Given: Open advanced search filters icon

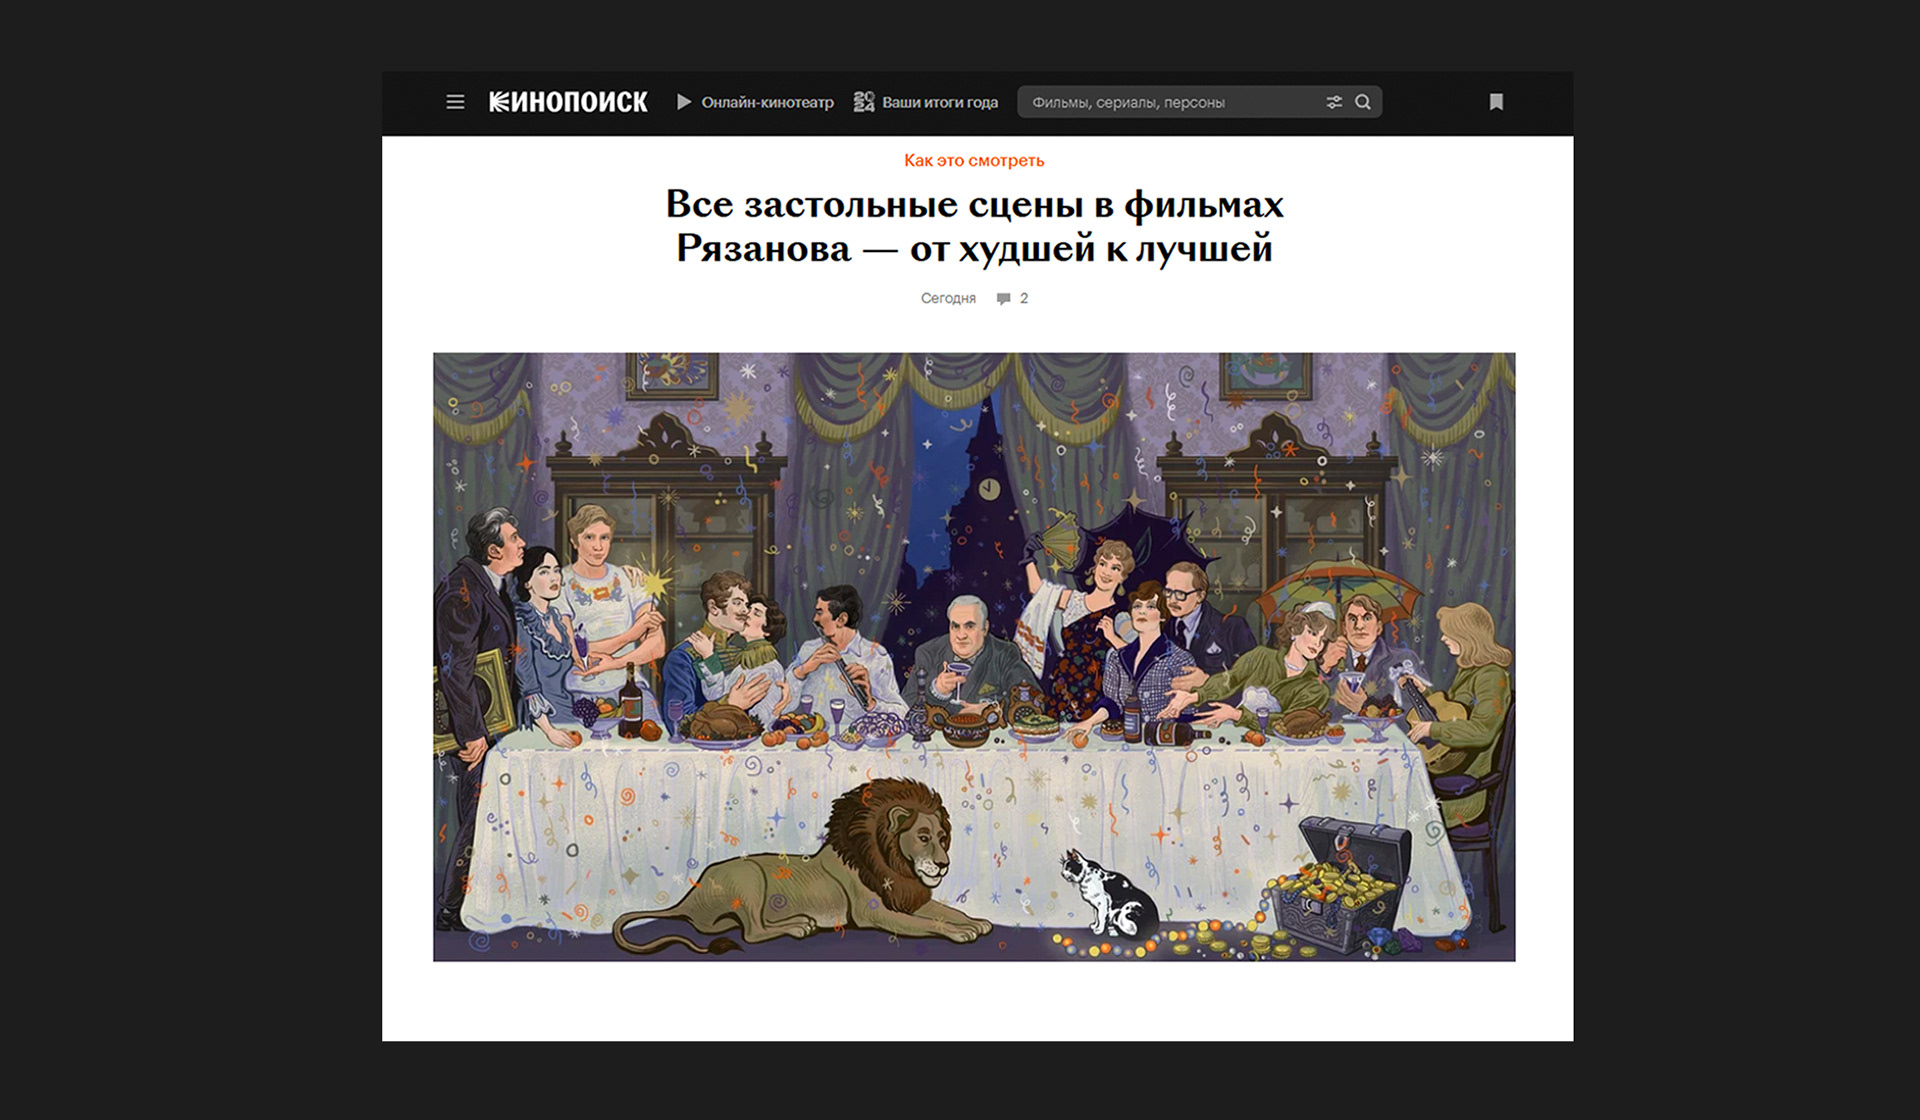Looking at the screenshot, I should pyautogui.click(x=1334, y=102).
